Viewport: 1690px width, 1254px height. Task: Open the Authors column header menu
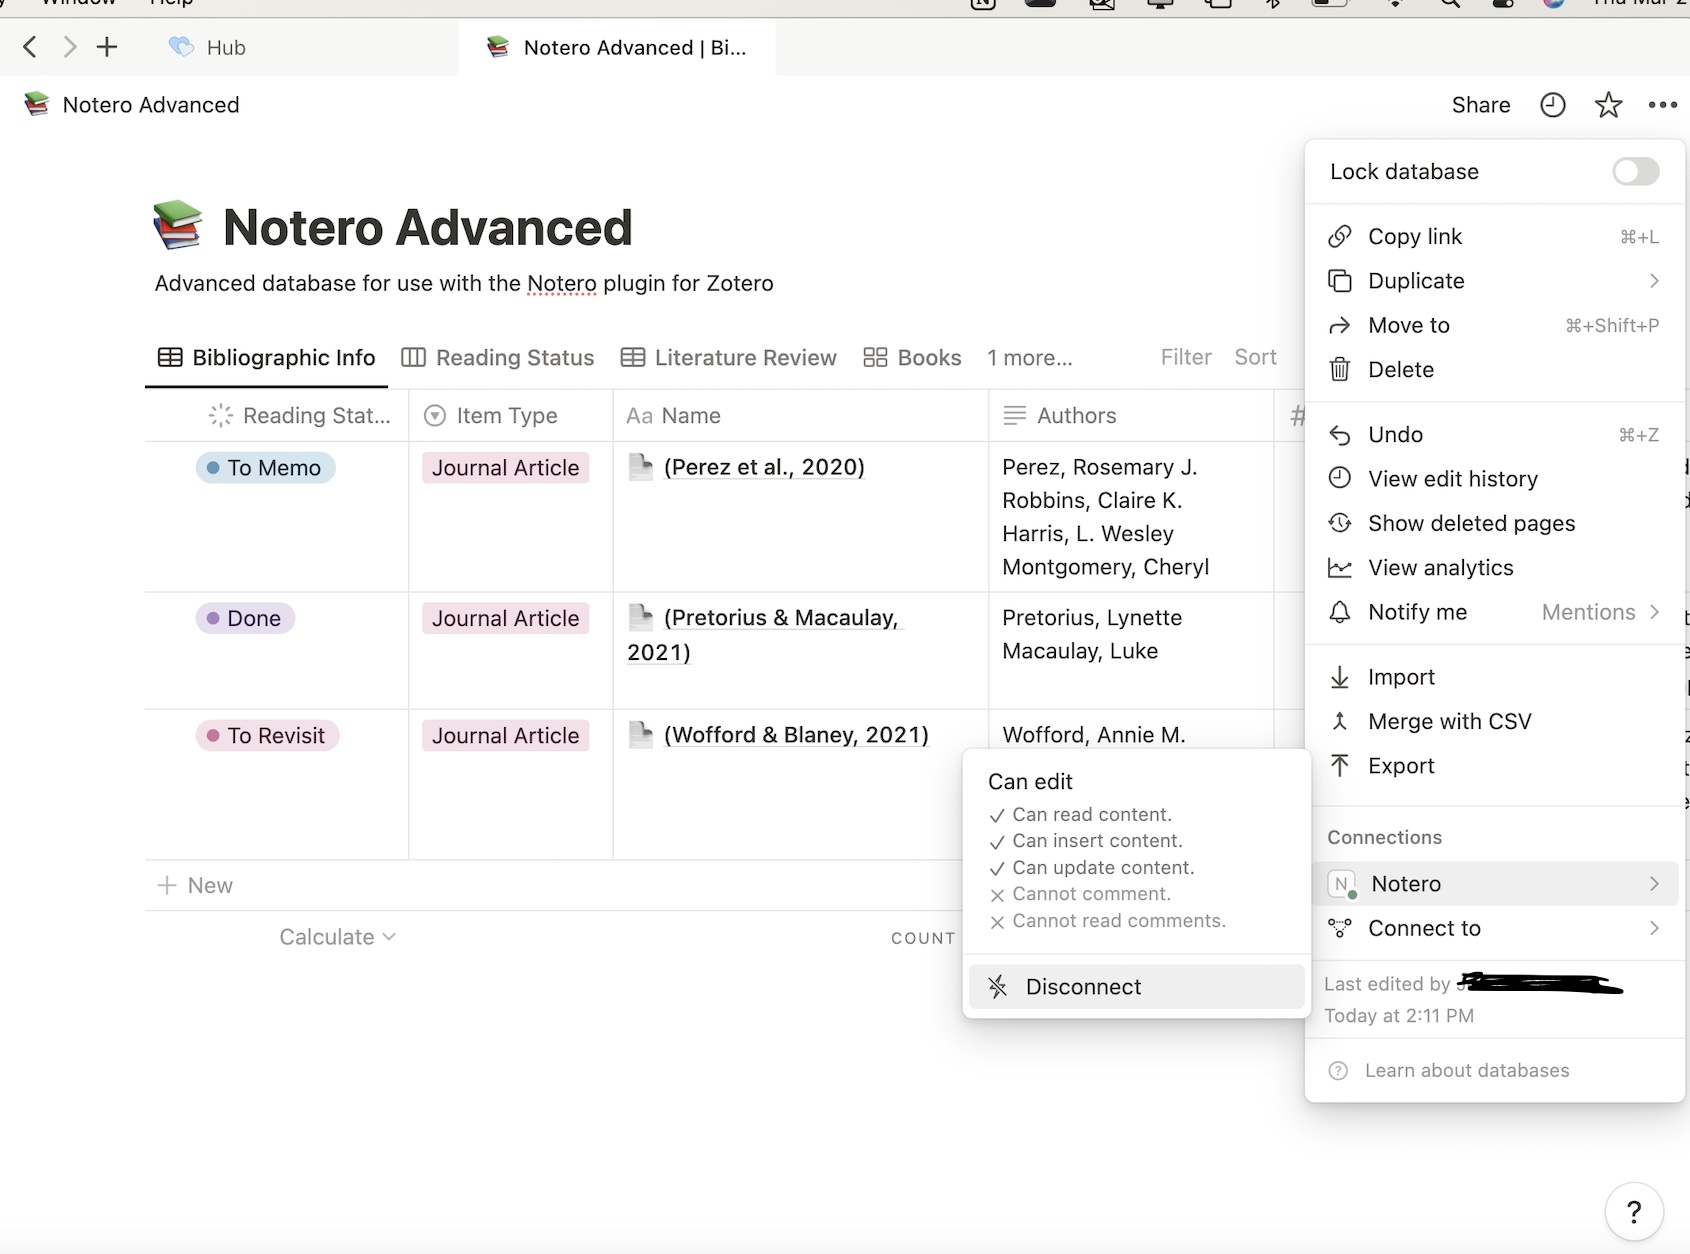[1060, 416]
